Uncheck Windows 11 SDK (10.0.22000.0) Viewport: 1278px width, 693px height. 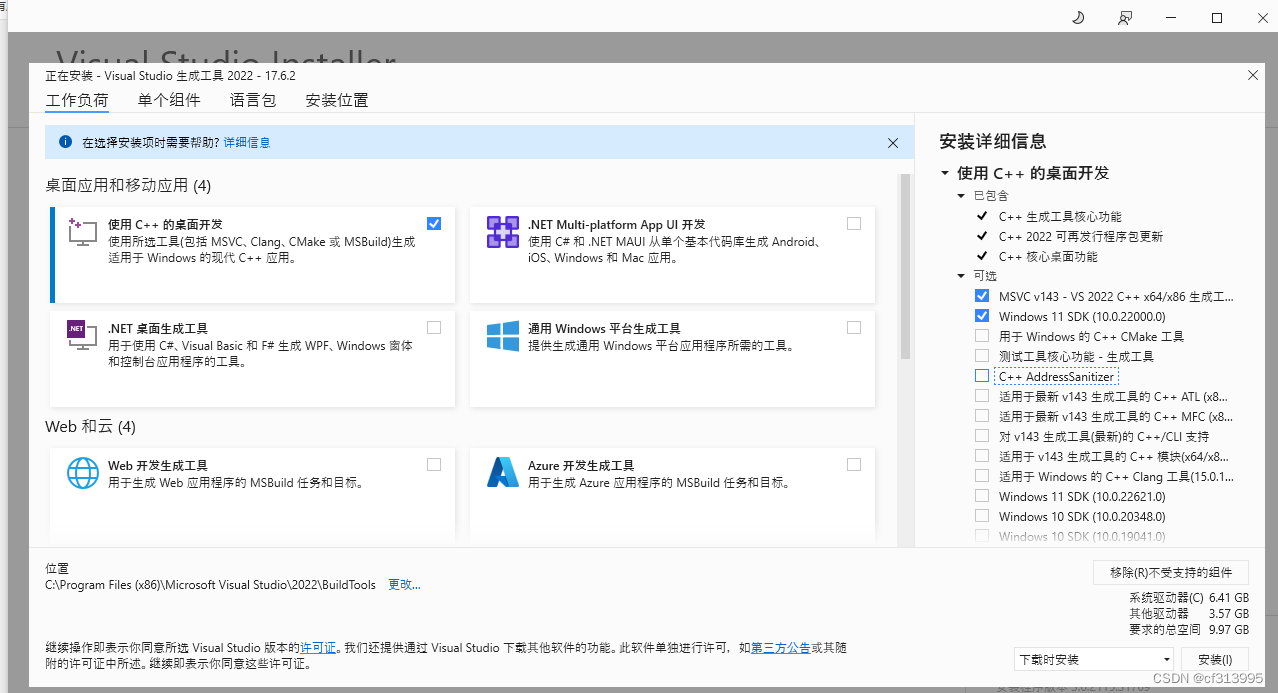coord(981,316)
